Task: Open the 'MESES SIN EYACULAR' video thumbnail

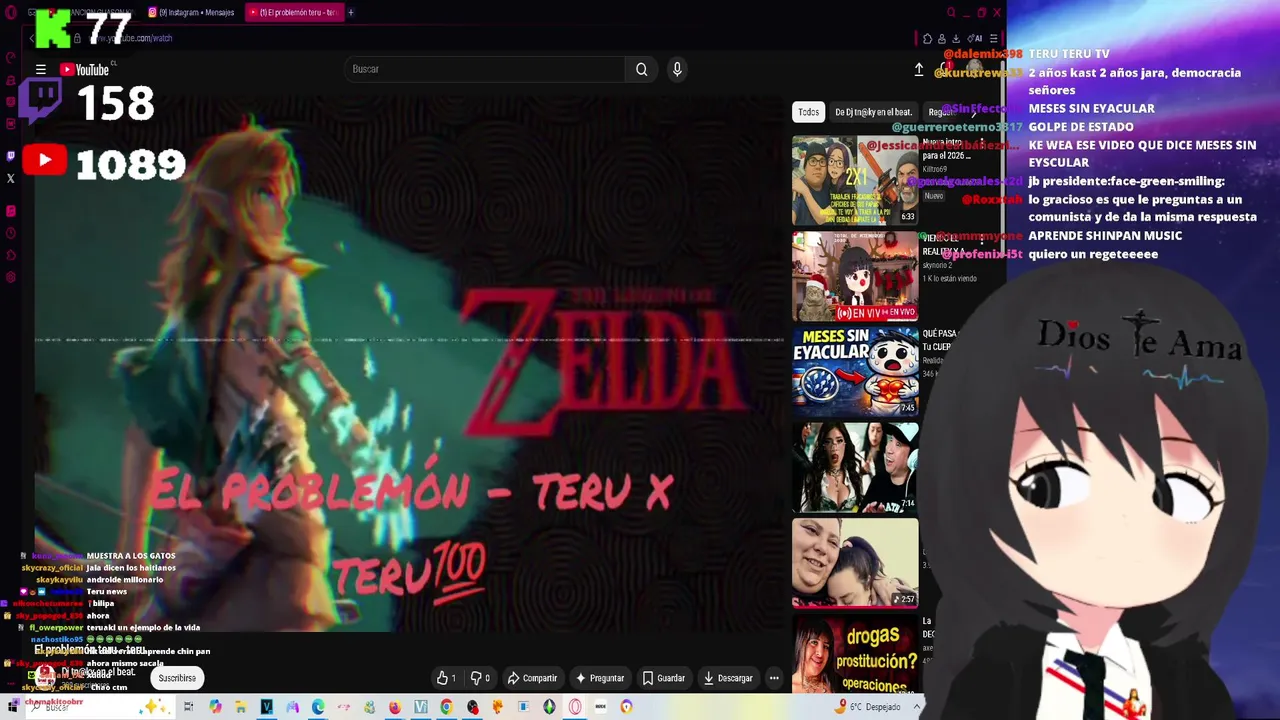Action: tap(855, 372)
